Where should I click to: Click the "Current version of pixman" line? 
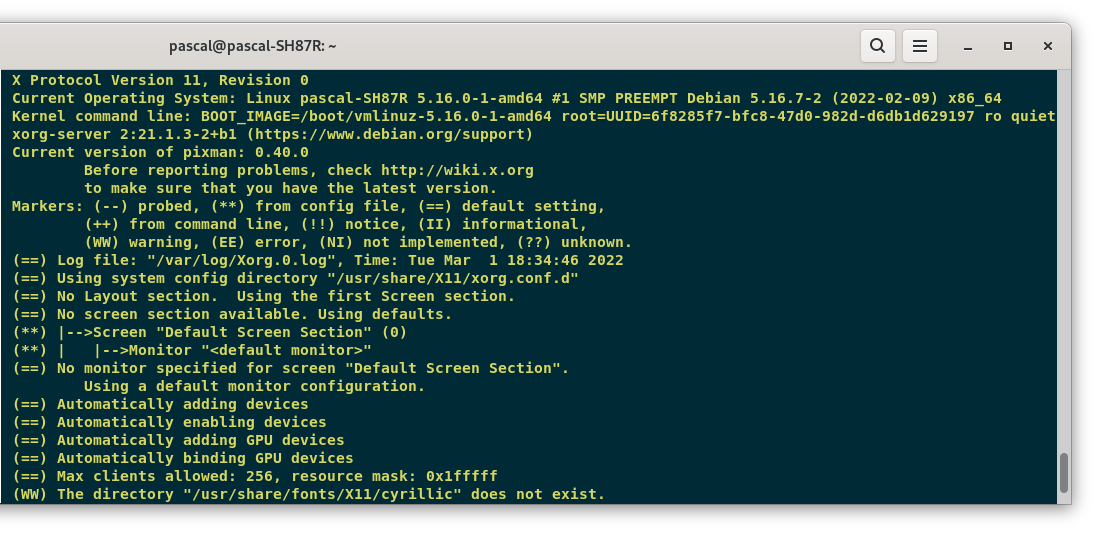(160, 152)
